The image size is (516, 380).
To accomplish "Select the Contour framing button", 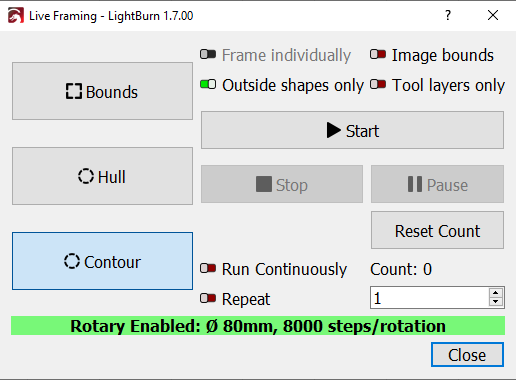I will pos(102,261).
